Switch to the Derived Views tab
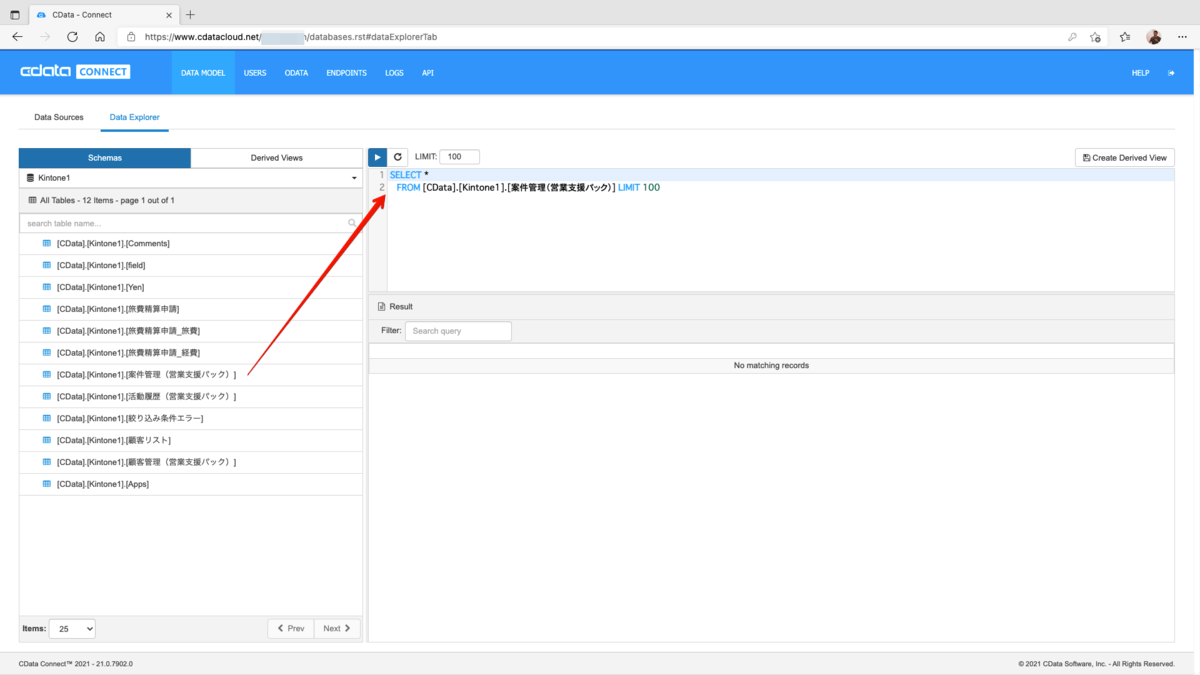The width and height of the screenshot is (1200, 675). [277, 158]
